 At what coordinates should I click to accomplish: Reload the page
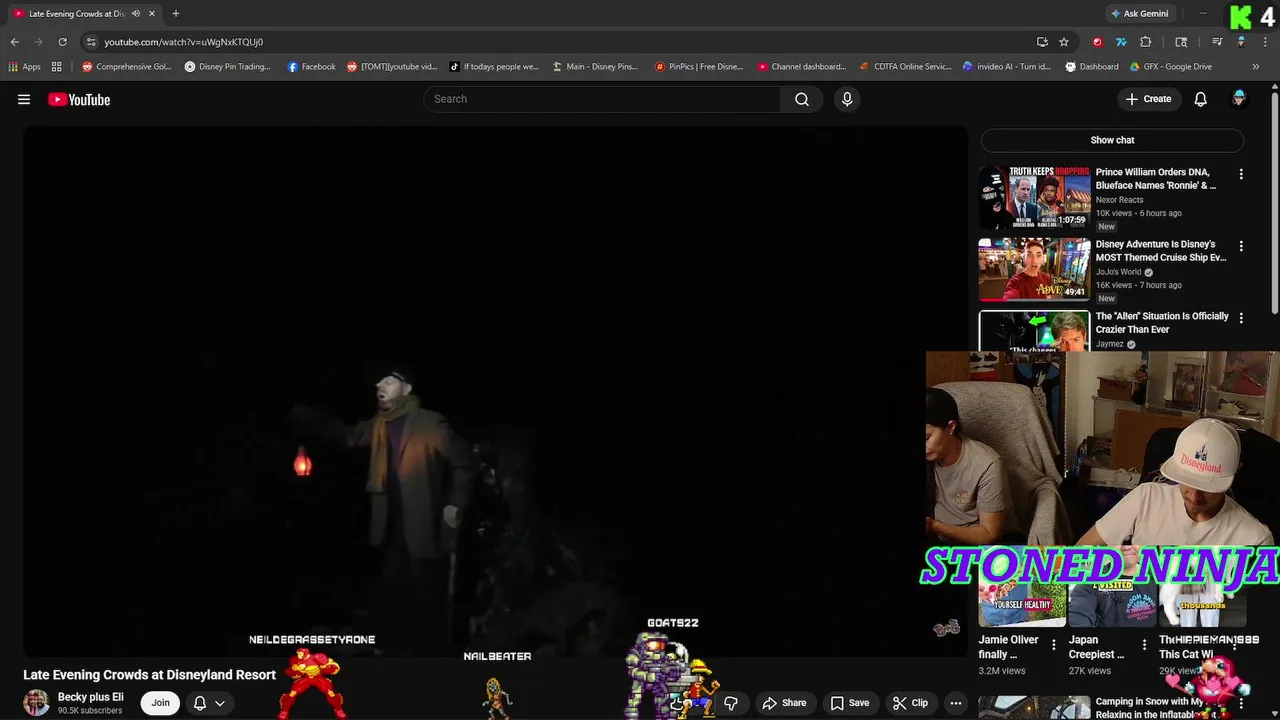pyautogui.click(x=62, y=42)
